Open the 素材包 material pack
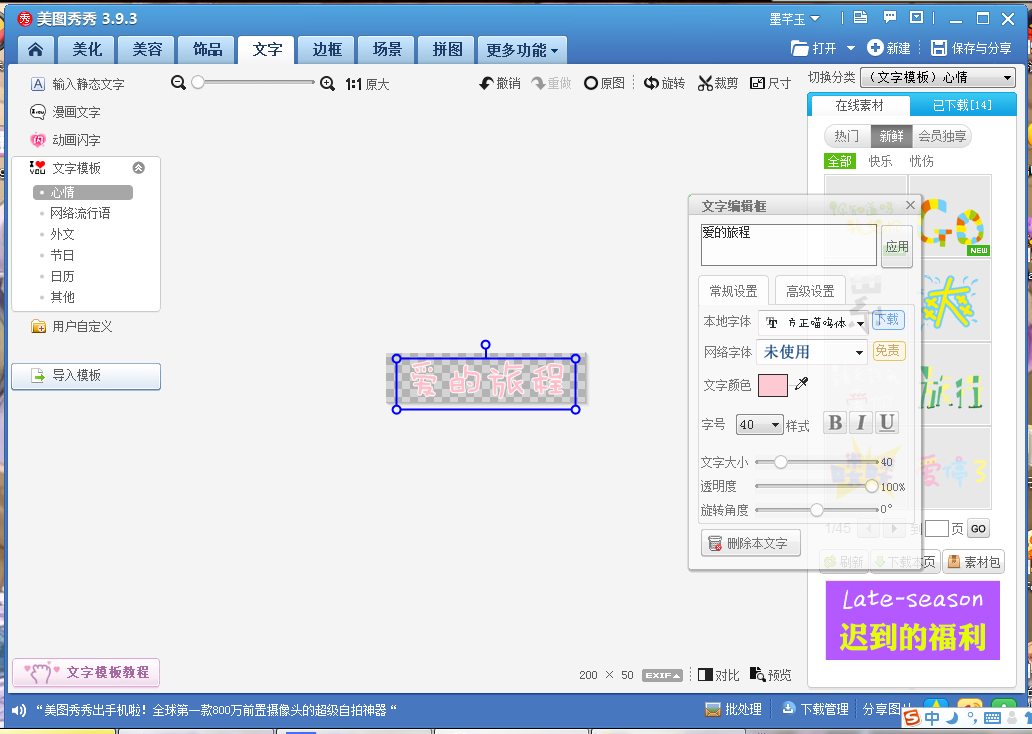Image resolution: width=1032 pixels, height=734 pixels. 973,562
